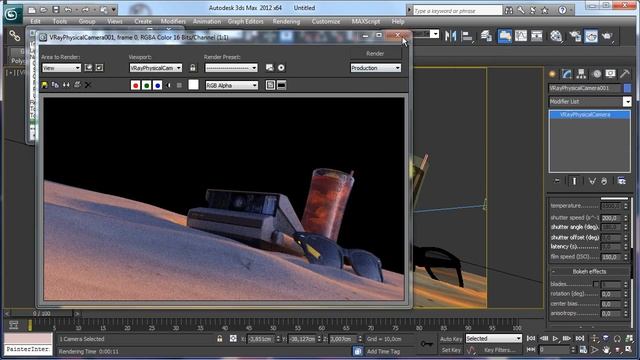Open the Render Preset dropdown

231,68
